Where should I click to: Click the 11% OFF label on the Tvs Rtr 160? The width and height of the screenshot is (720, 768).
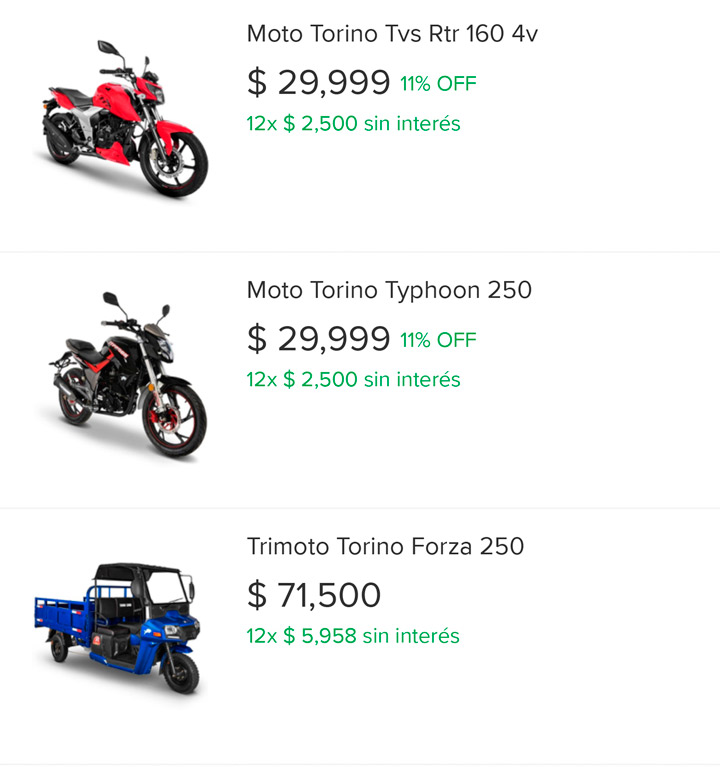(438, 84)
